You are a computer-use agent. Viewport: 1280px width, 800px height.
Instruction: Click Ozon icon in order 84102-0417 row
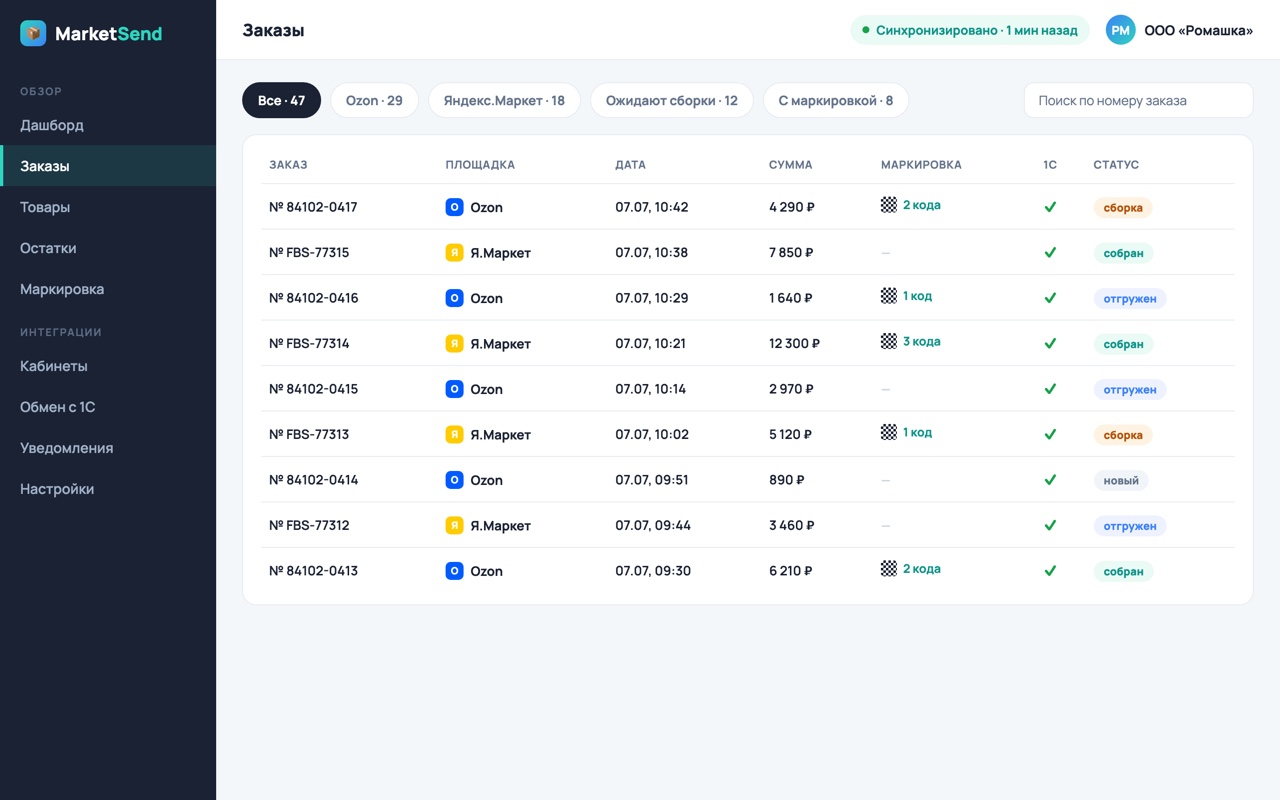[454, 207]
